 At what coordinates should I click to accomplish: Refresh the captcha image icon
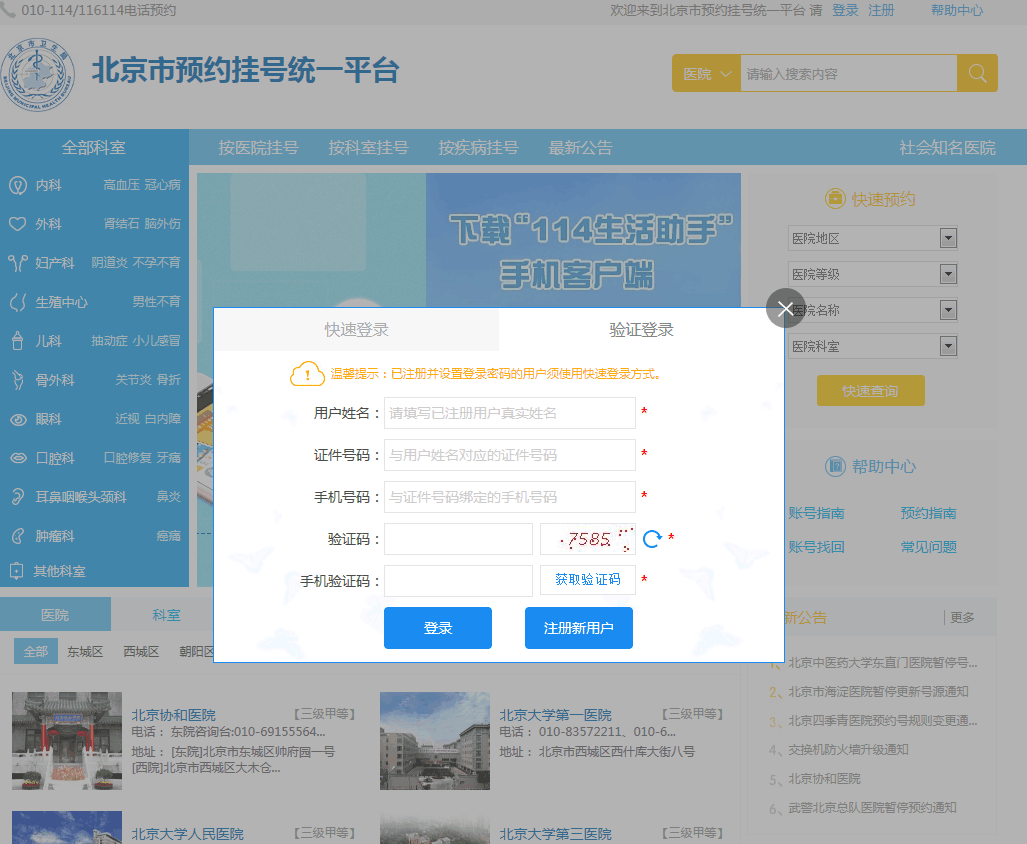(x=652, y=539)
